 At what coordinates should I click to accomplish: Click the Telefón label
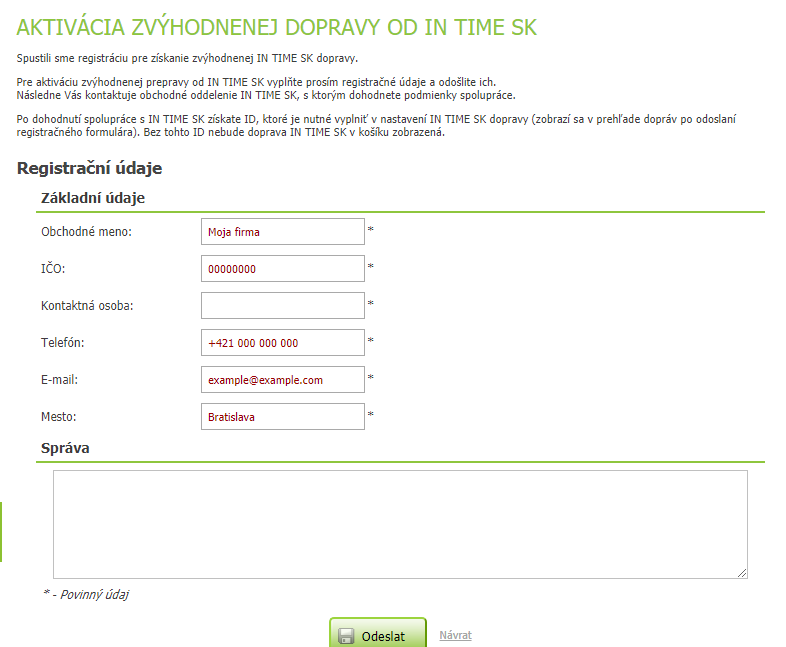[63, 343]
